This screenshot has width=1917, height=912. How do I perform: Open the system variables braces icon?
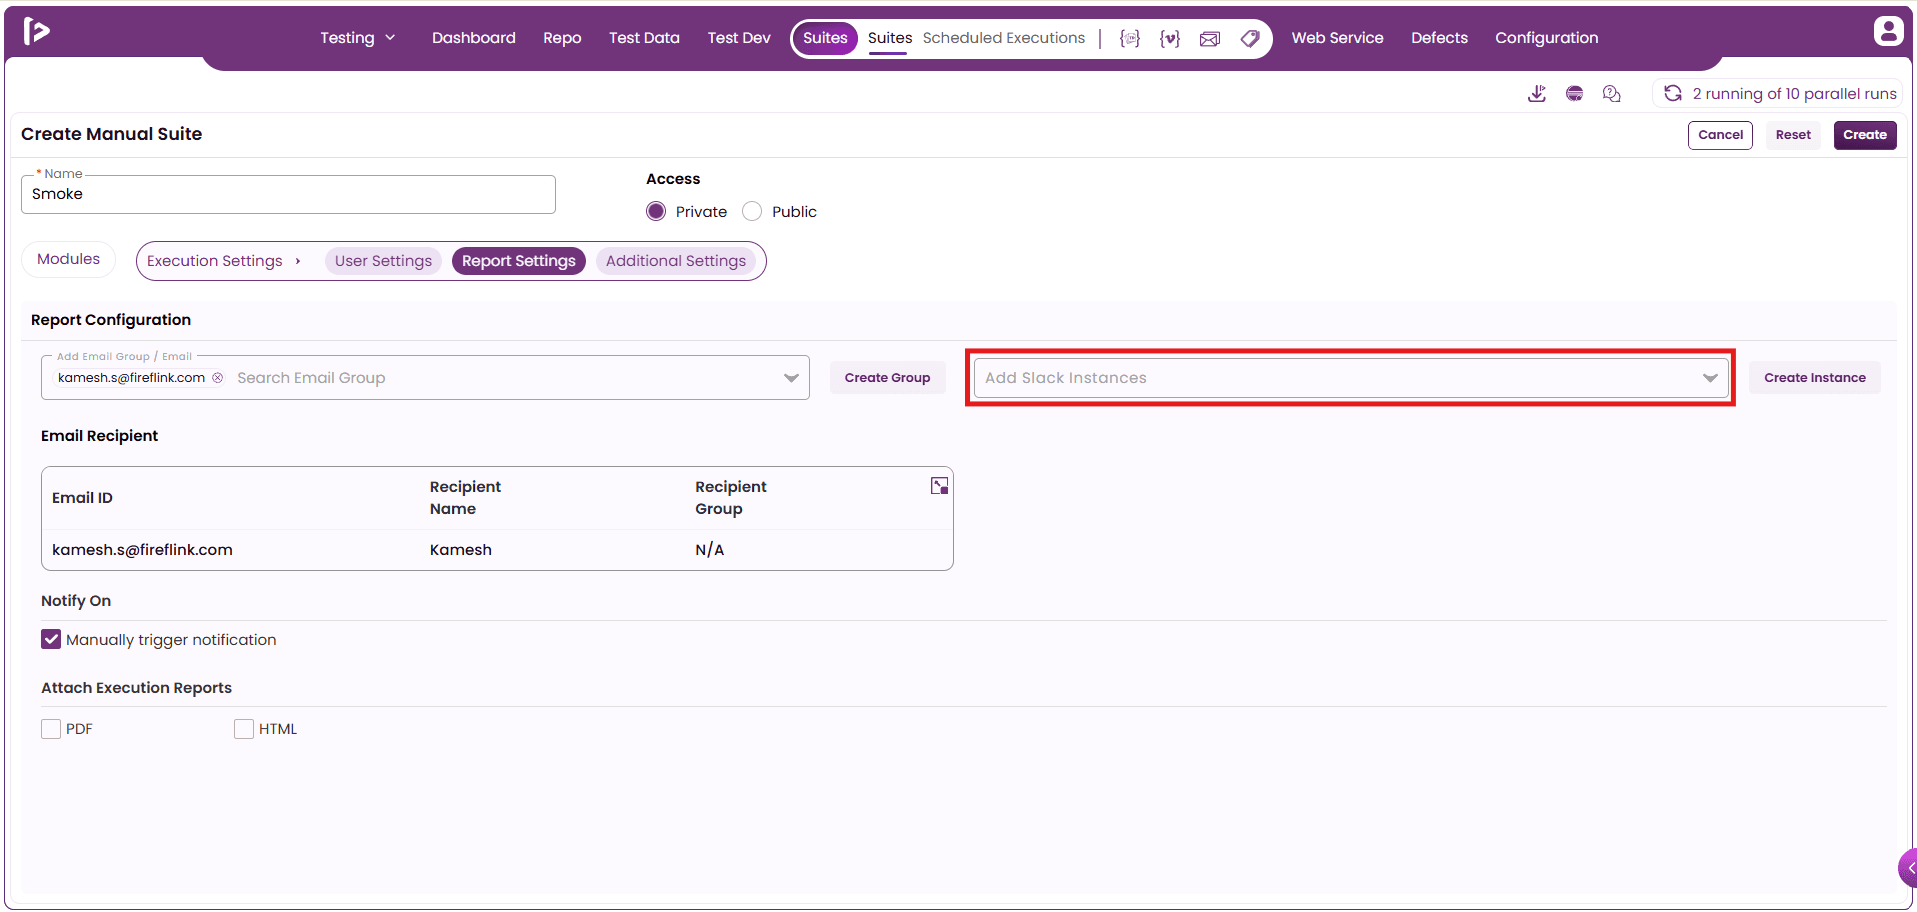(1130, 38)
